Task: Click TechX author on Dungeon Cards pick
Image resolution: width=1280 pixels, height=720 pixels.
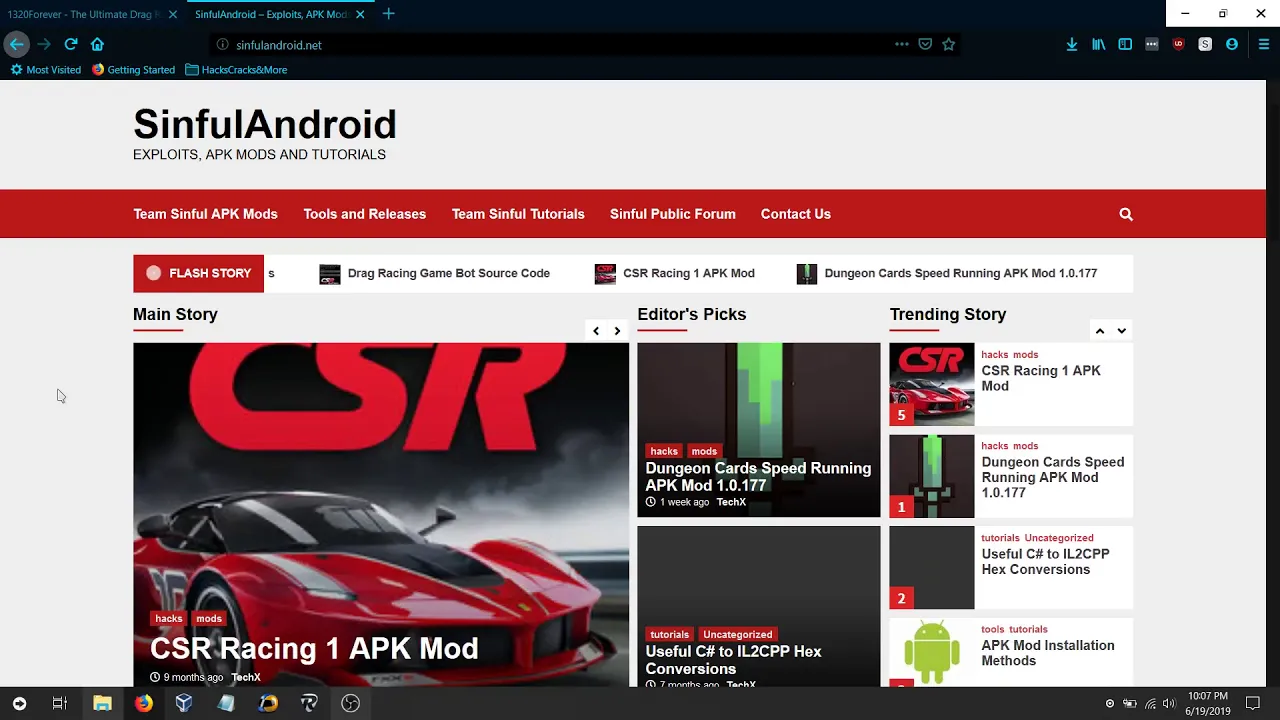Action: (731, 502)
